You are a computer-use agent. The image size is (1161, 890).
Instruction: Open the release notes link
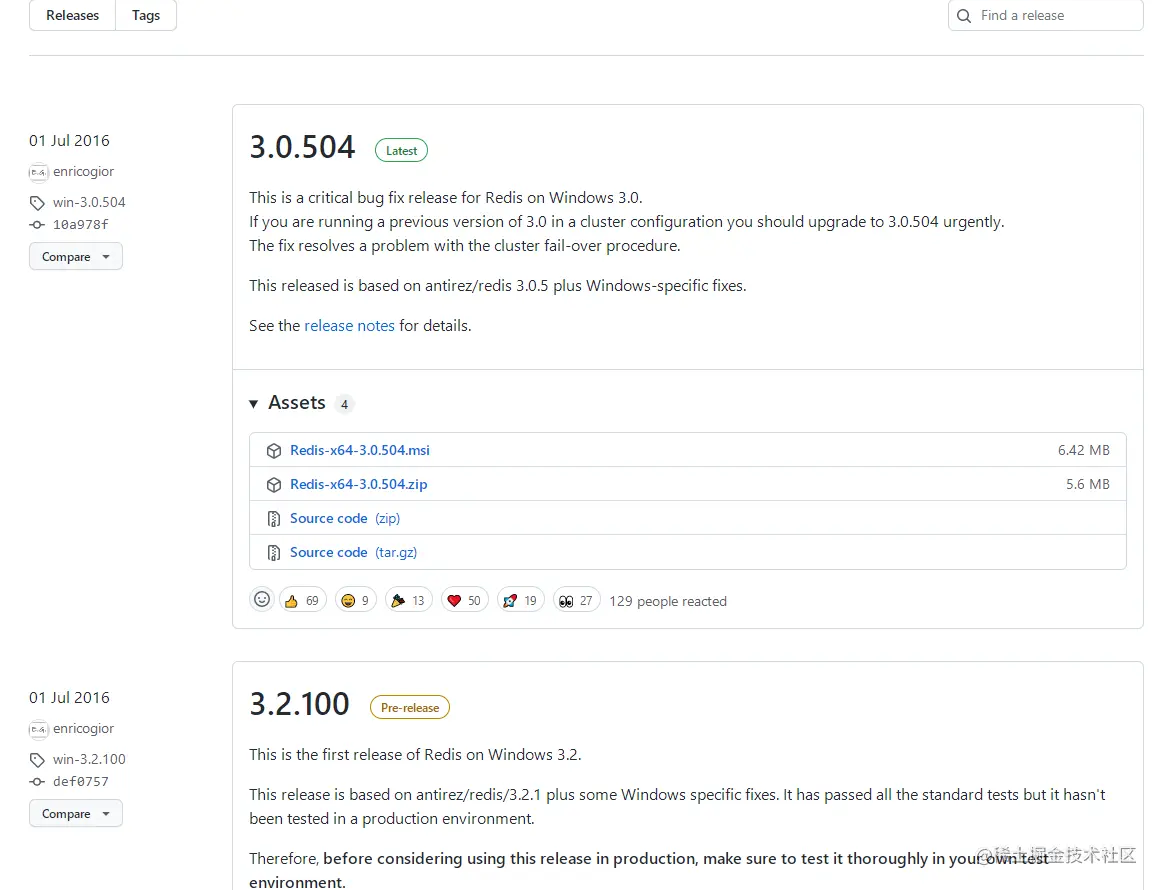[x=349, y=326]
